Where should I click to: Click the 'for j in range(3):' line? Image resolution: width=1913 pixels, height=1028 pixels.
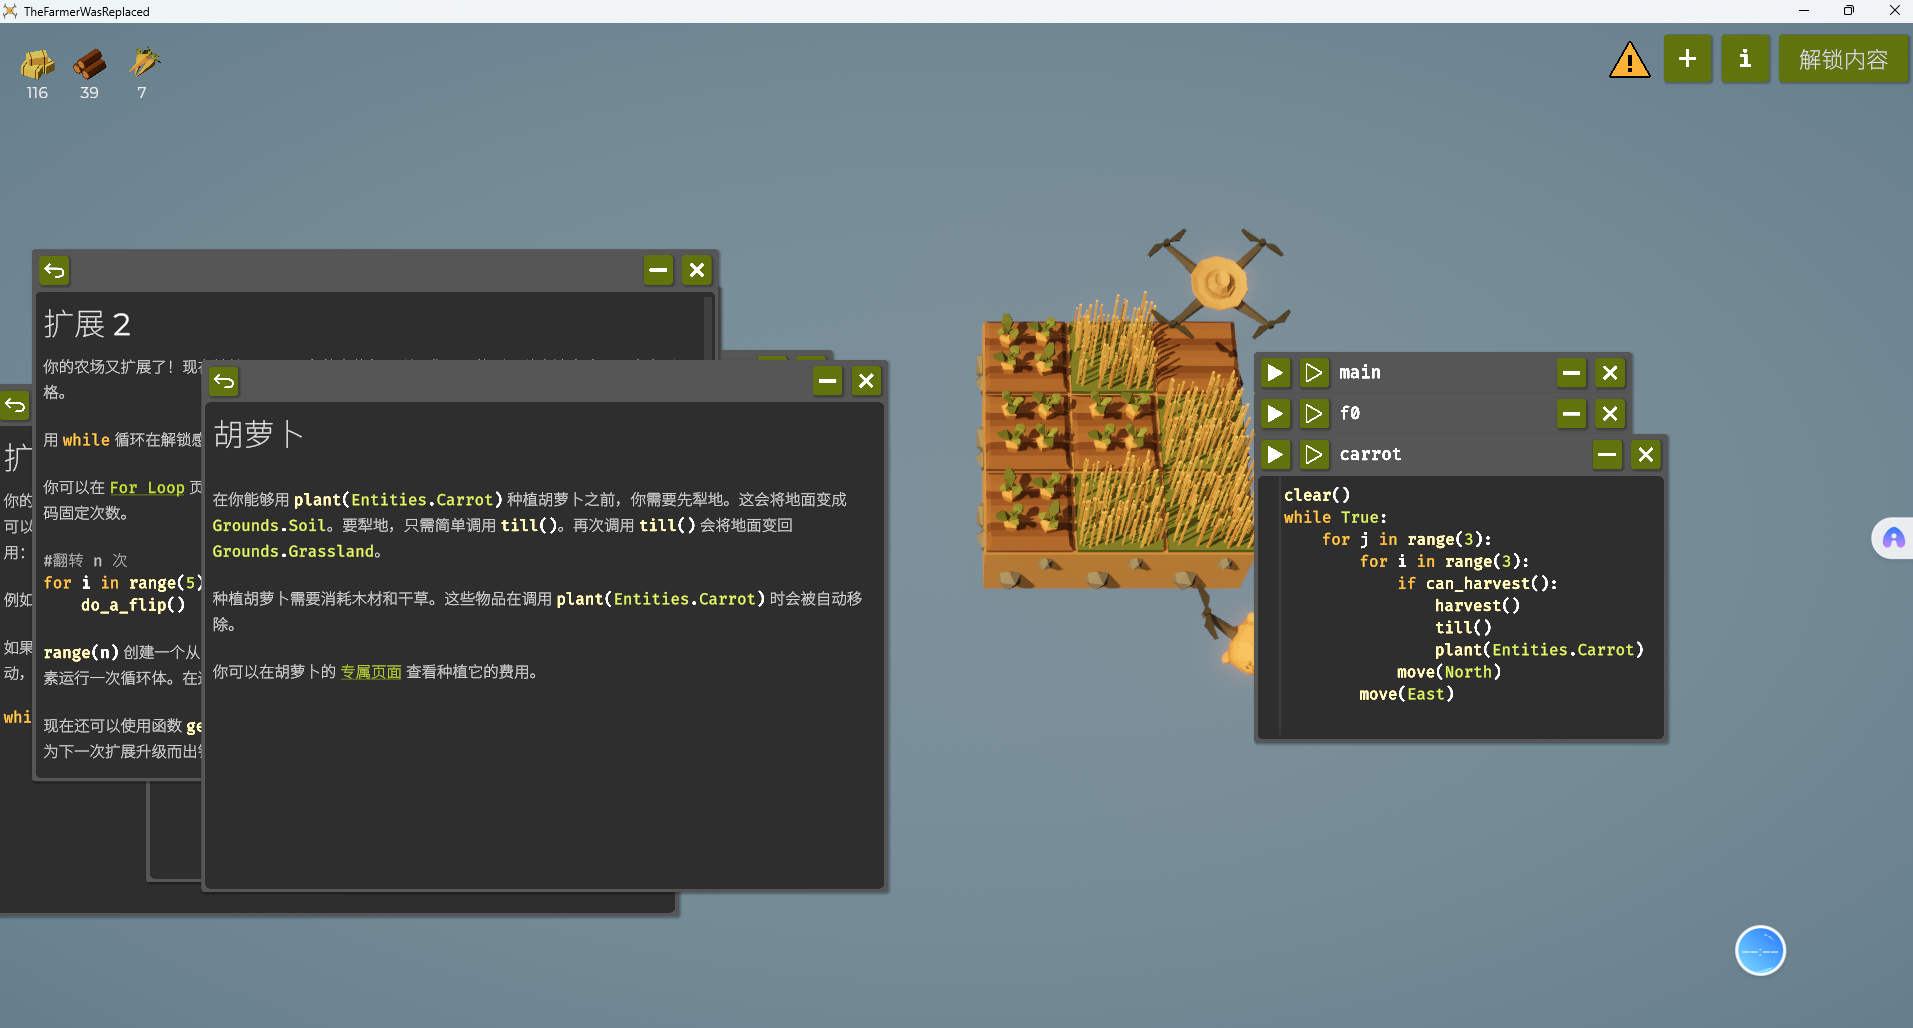1406,539
